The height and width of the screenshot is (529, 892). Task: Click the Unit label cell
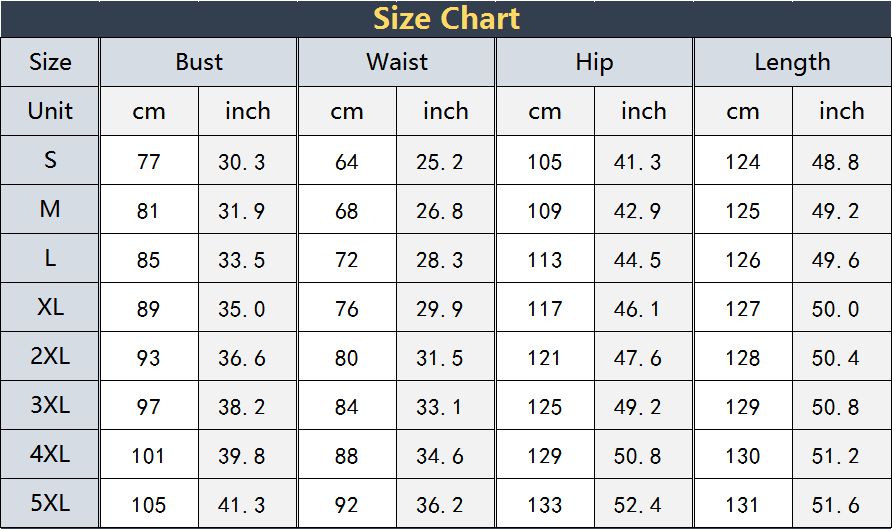coord(50,111)
